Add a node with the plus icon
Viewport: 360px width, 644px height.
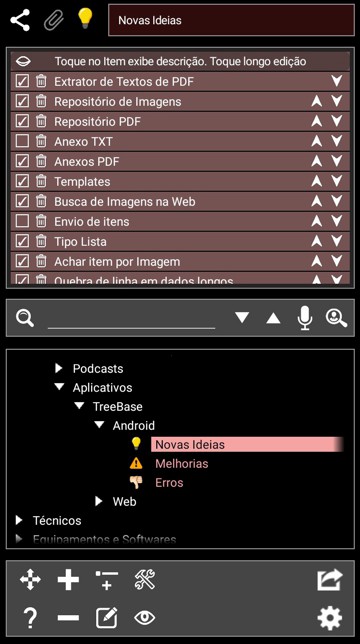(68, 580)
